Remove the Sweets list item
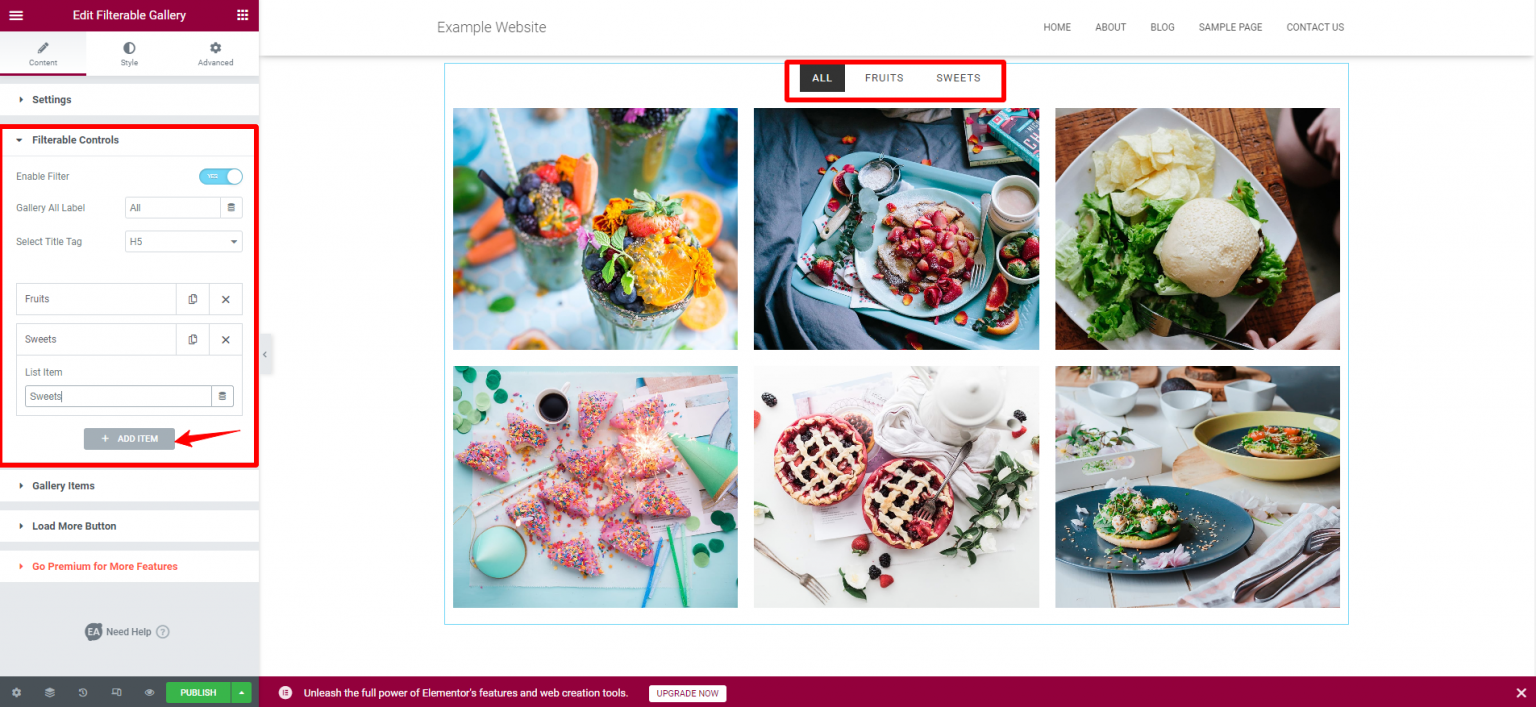 [226, 339]
